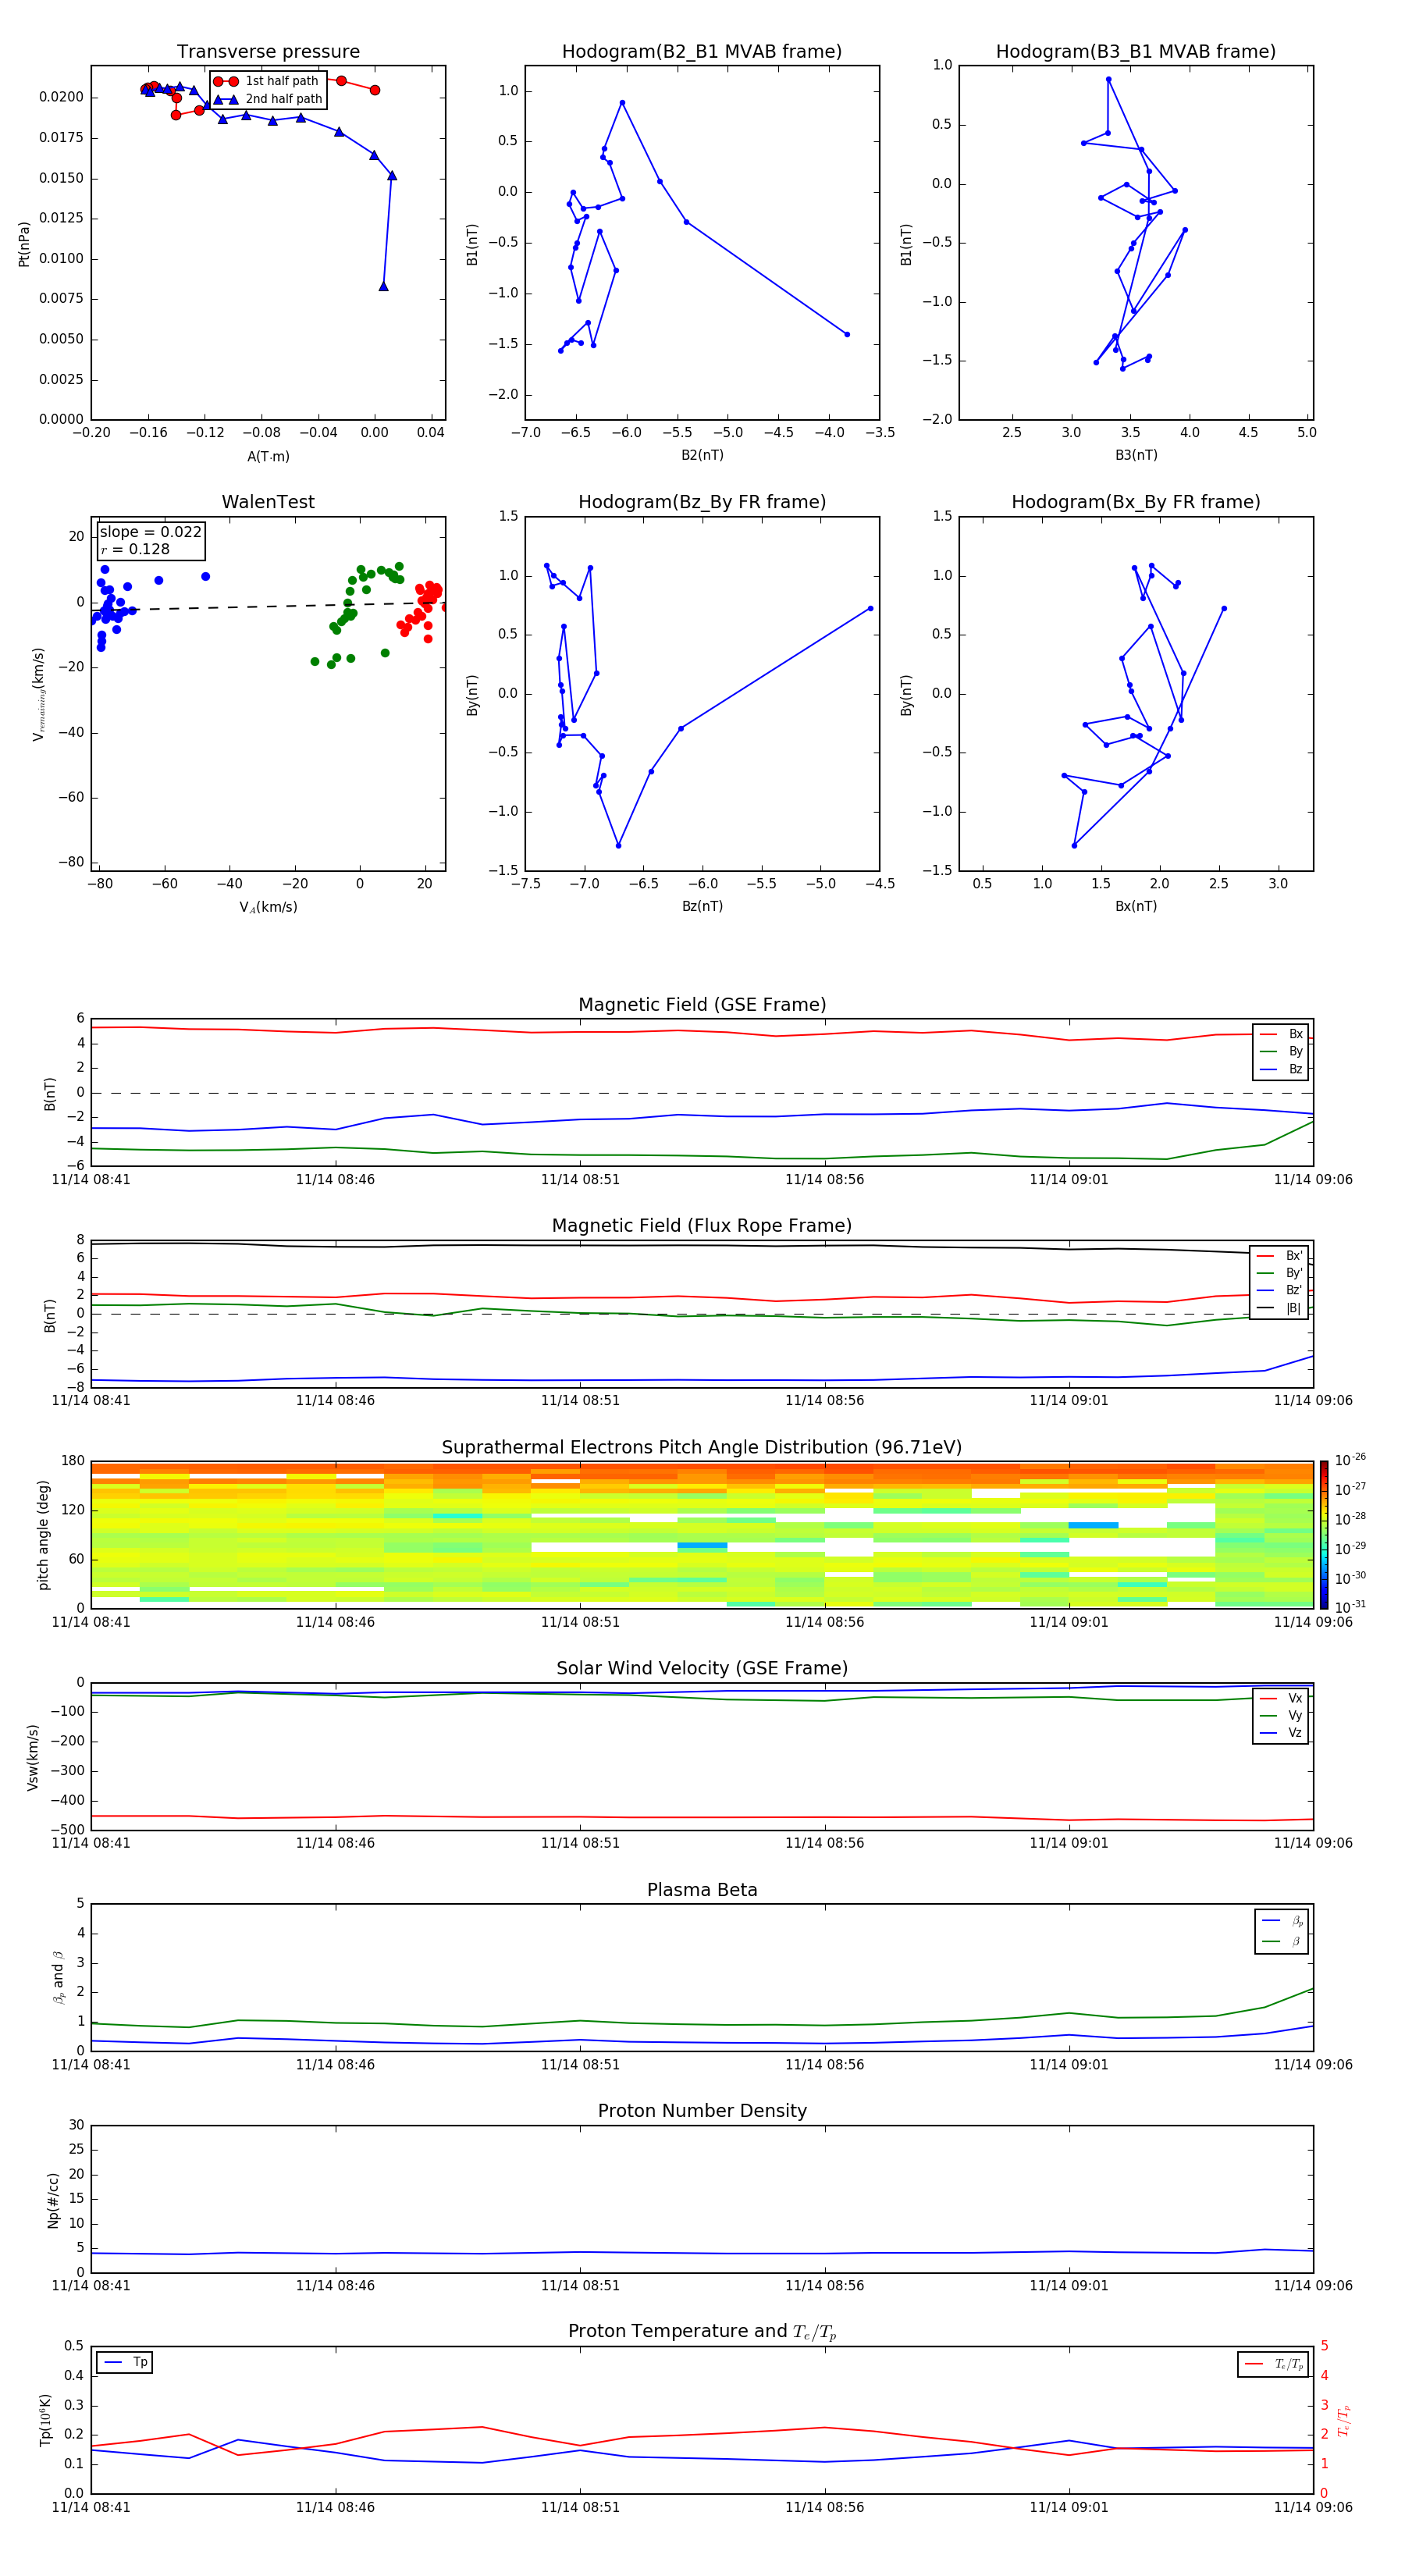Click the 'r = 0.128' annotation

(135, 549)
